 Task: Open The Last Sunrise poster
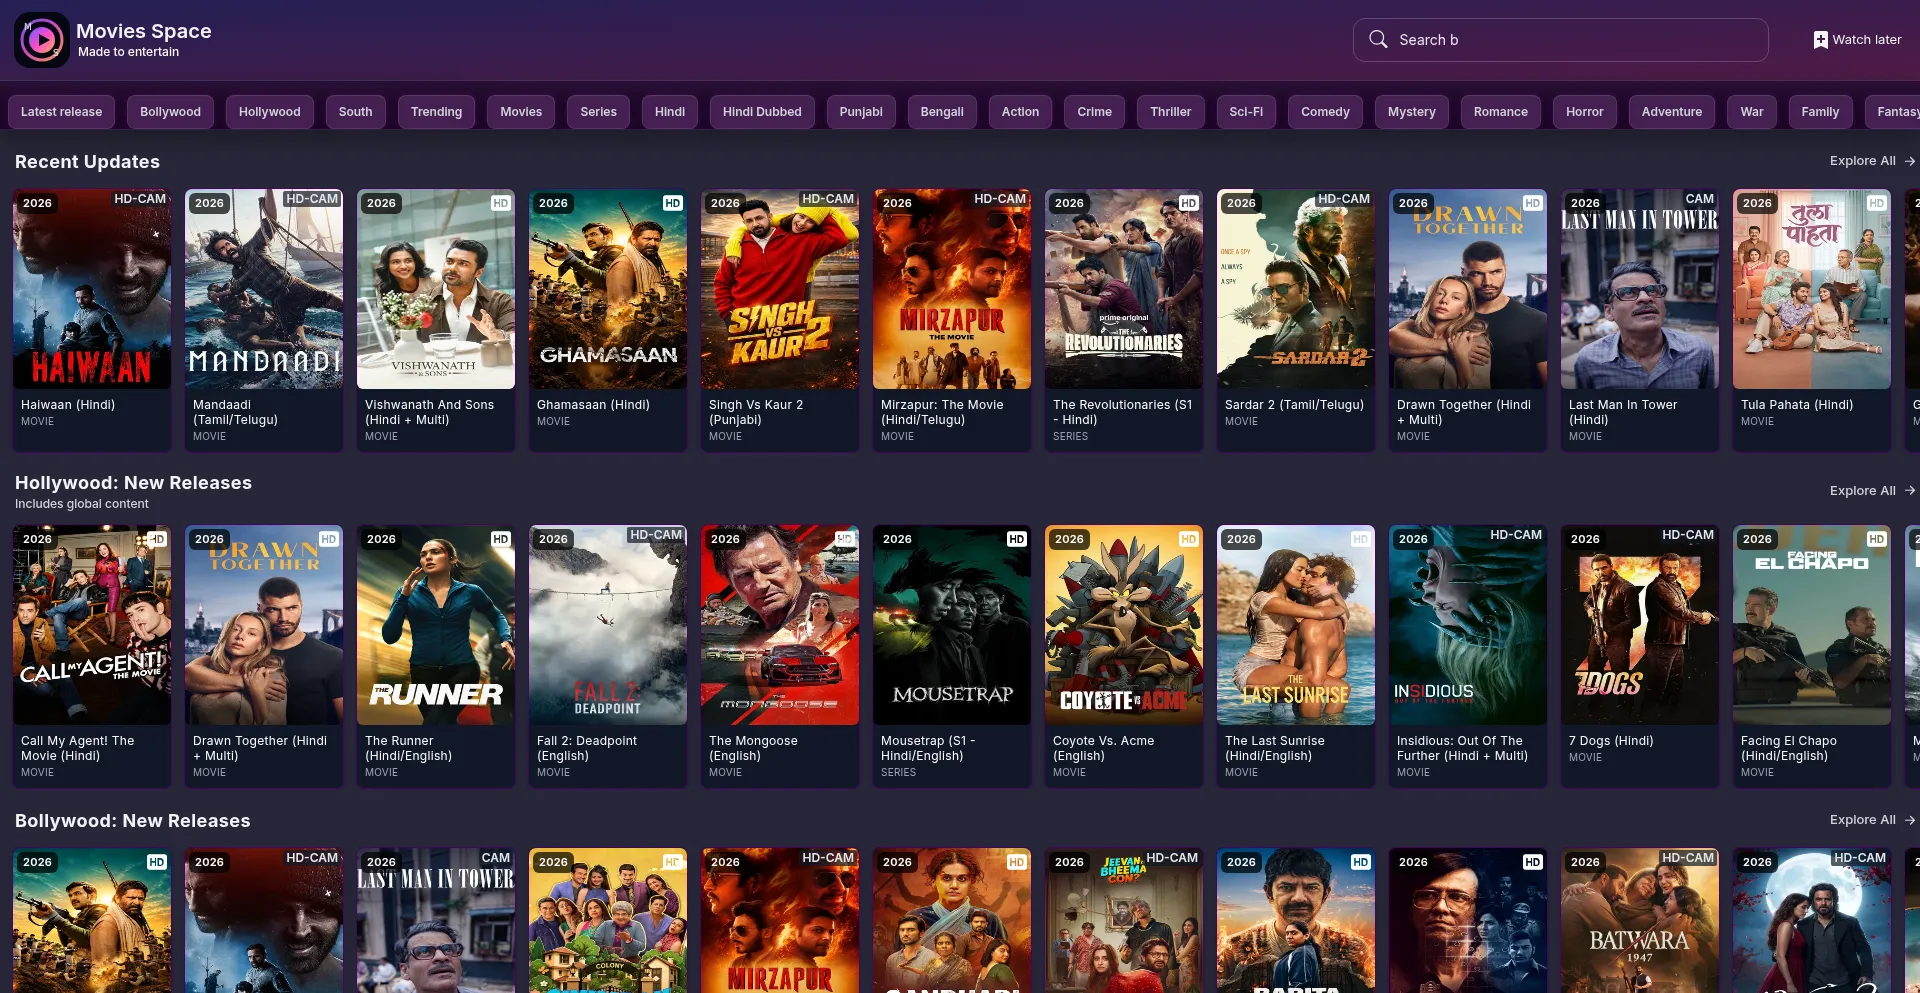click(1296, 625)
